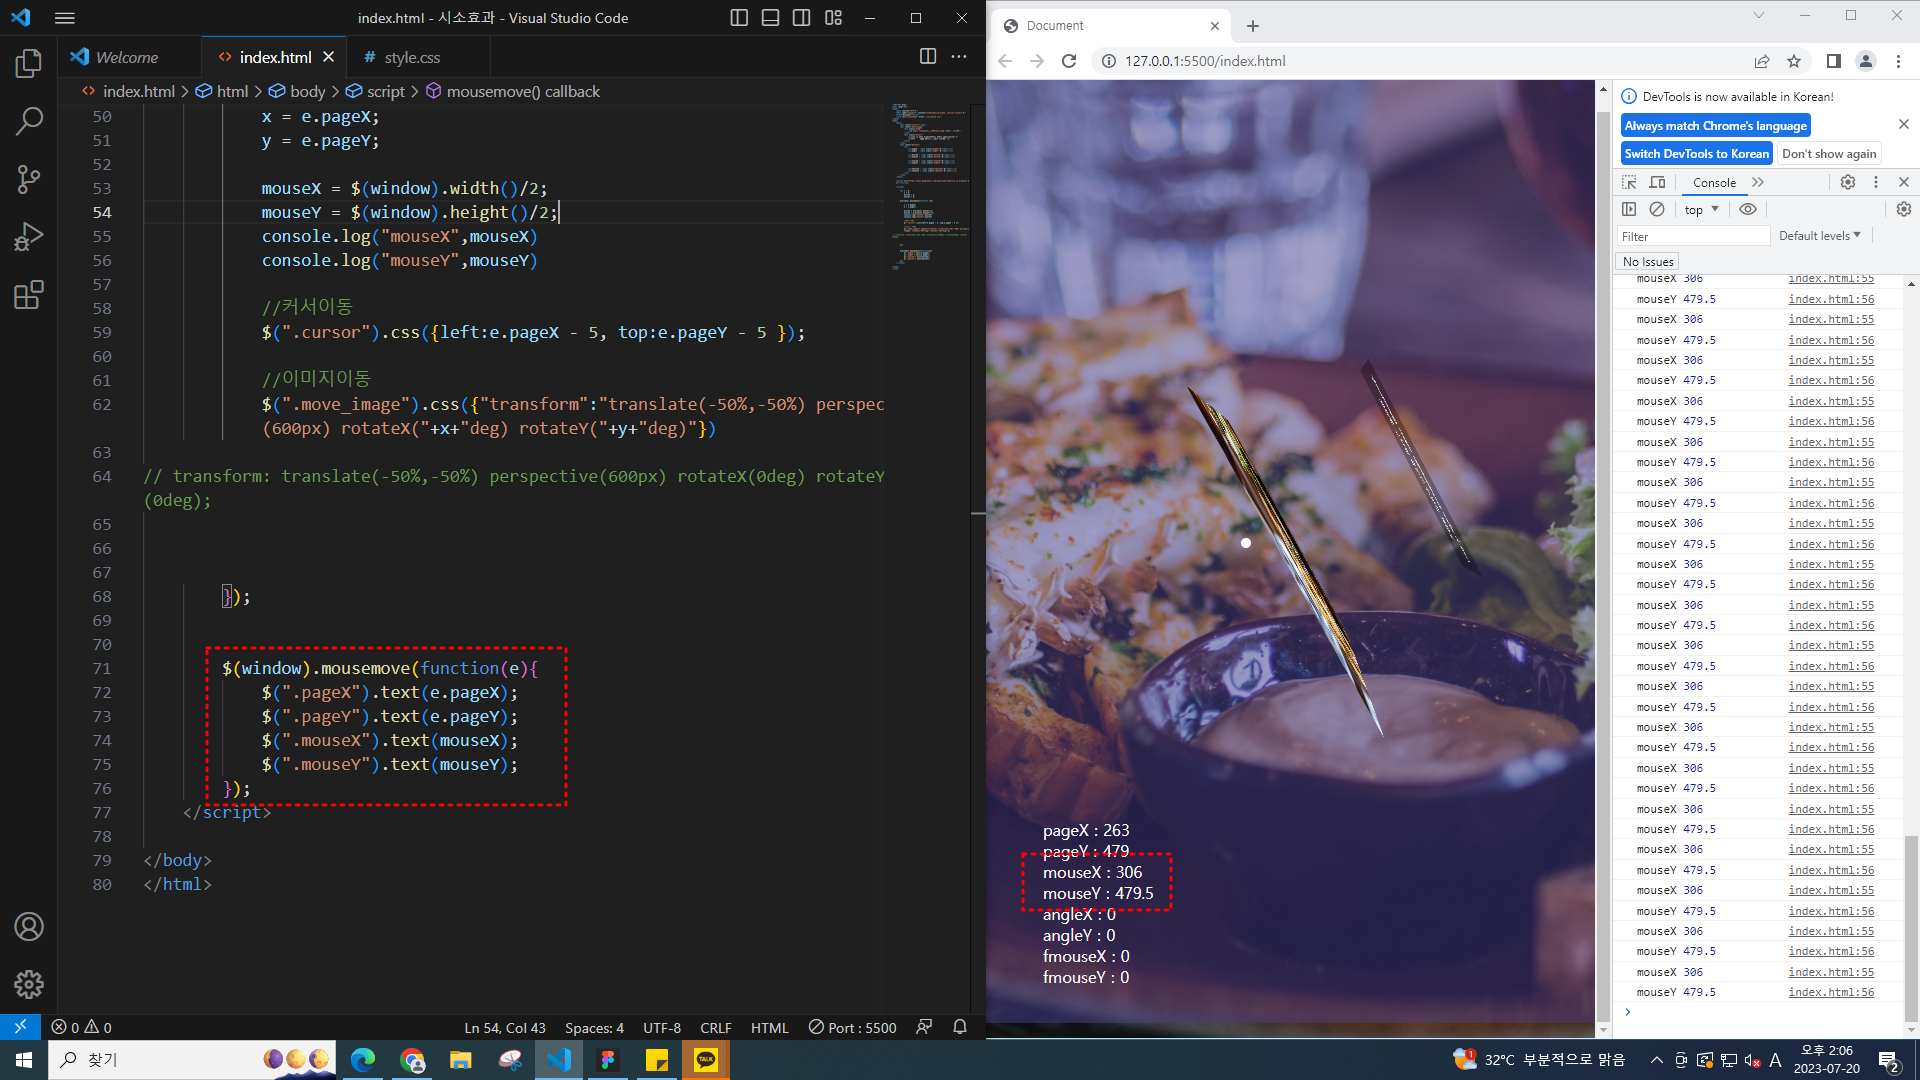The width and height of the screenshot is (1920, 1080).
Task: Open the Source Control view
Action: 28,179
